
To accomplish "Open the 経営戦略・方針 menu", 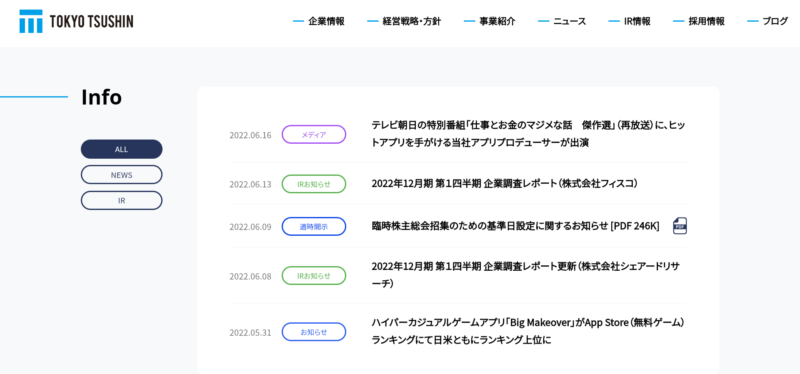I will pos(411,21).
